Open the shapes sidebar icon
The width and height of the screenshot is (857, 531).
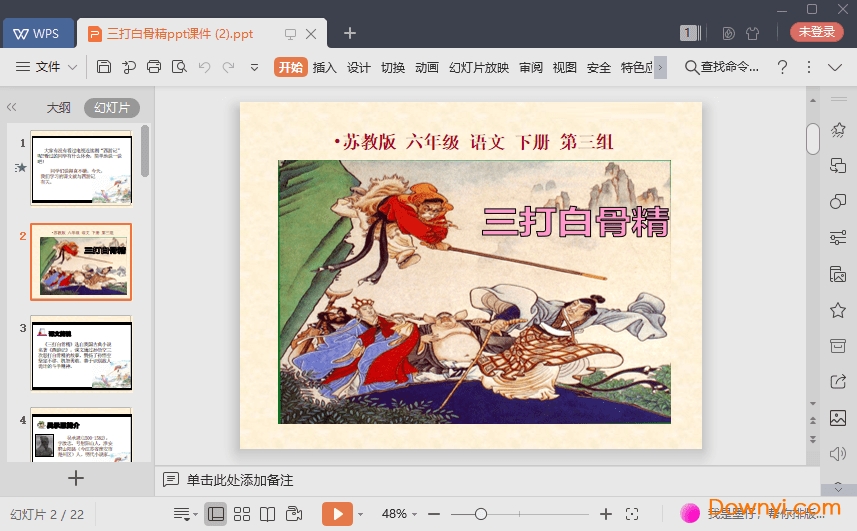[838, 202]
